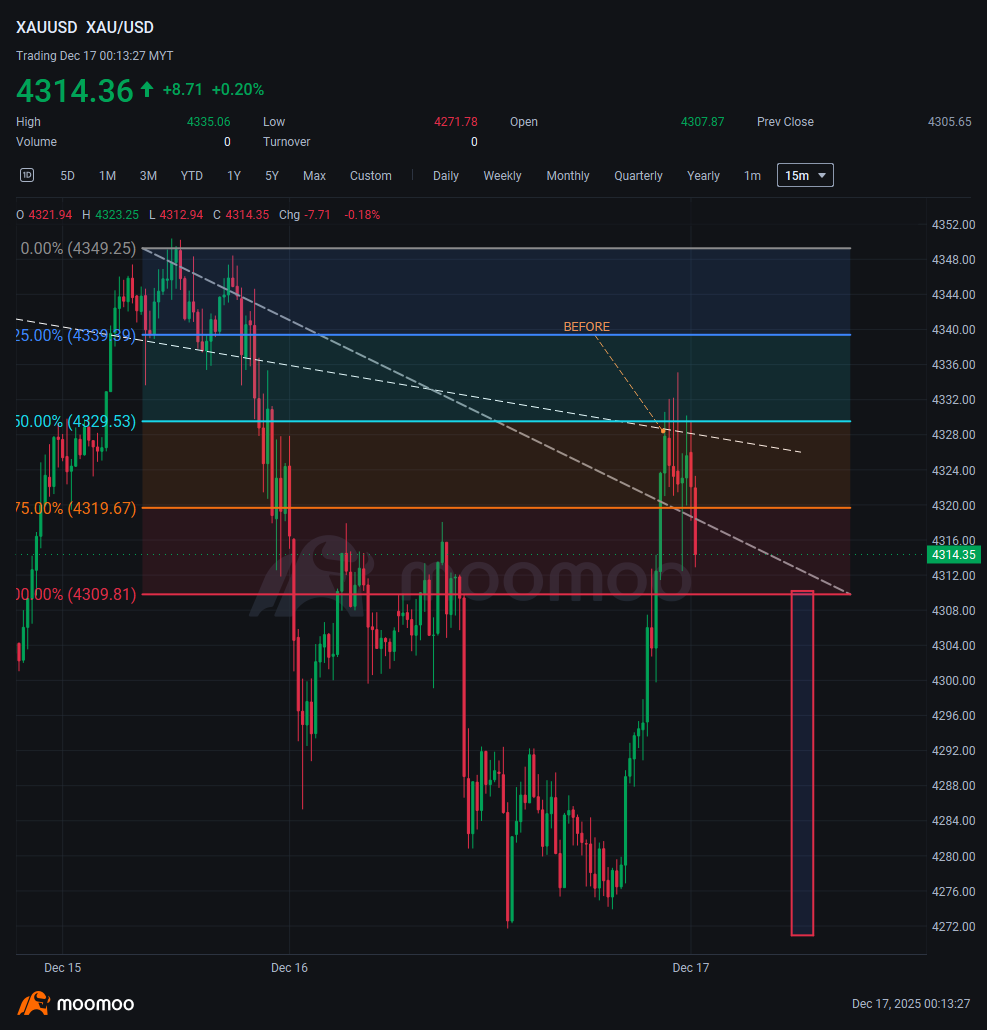
Task: Click the 0.00% (4349.25) Fibonacci label
Action: pyautogui.click(x=78, y=248)
